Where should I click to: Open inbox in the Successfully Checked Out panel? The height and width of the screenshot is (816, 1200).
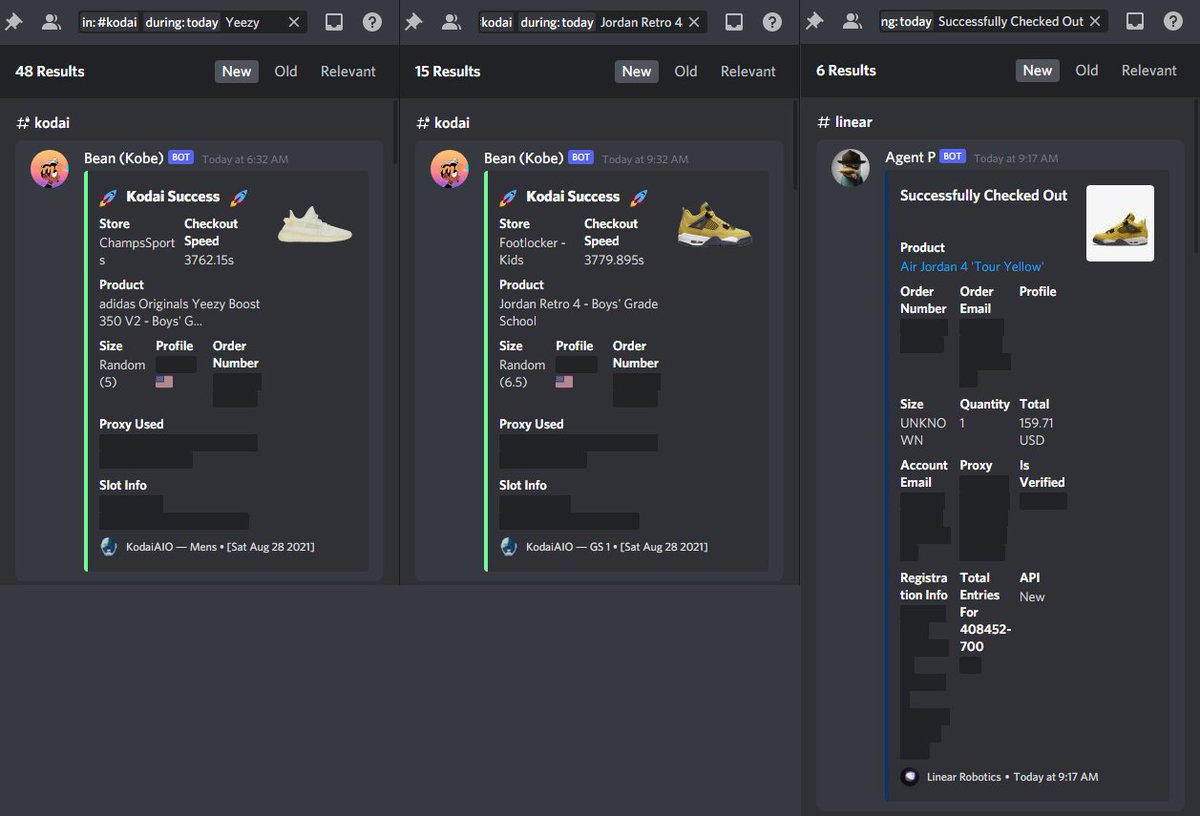pos(1135,21)
